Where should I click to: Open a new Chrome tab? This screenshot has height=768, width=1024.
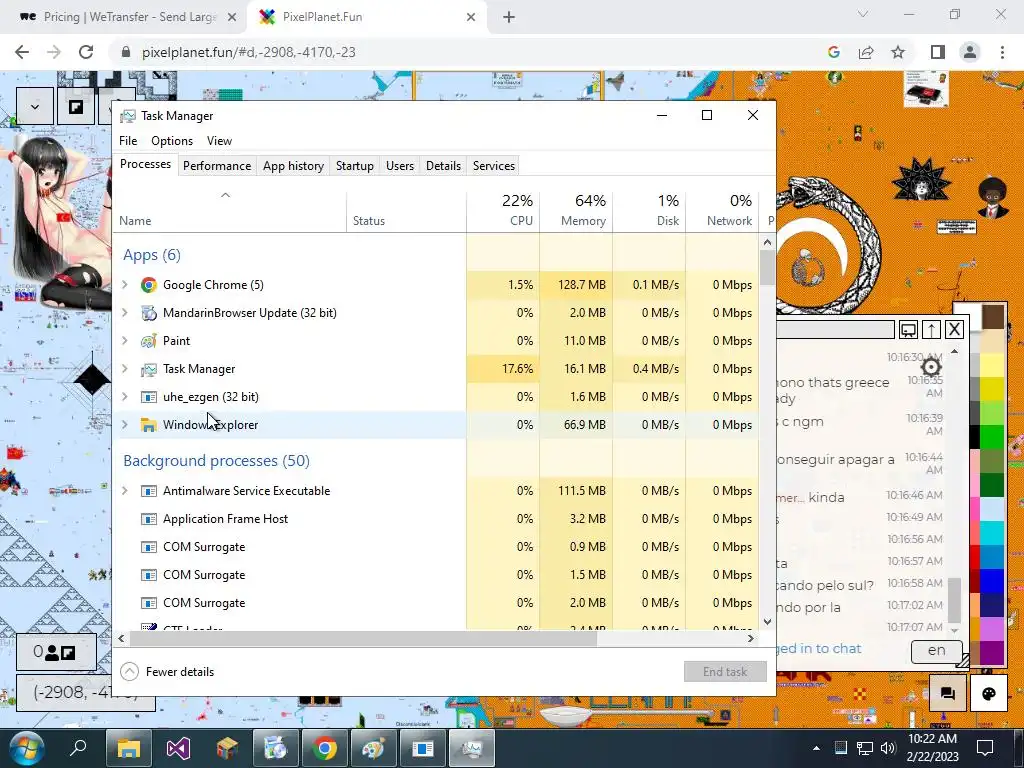509,18
